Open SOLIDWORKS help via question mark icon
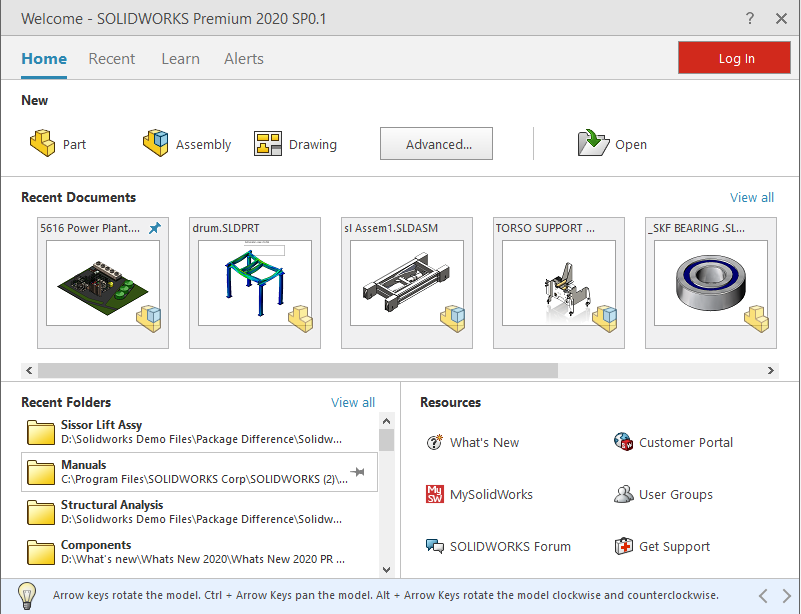 point(749,18)
